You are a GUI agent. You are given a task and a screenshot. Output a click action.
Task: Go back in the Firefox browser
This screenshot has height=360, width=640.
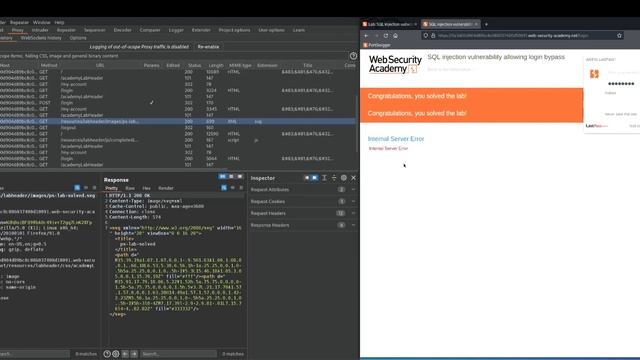[x=366, y=36]
